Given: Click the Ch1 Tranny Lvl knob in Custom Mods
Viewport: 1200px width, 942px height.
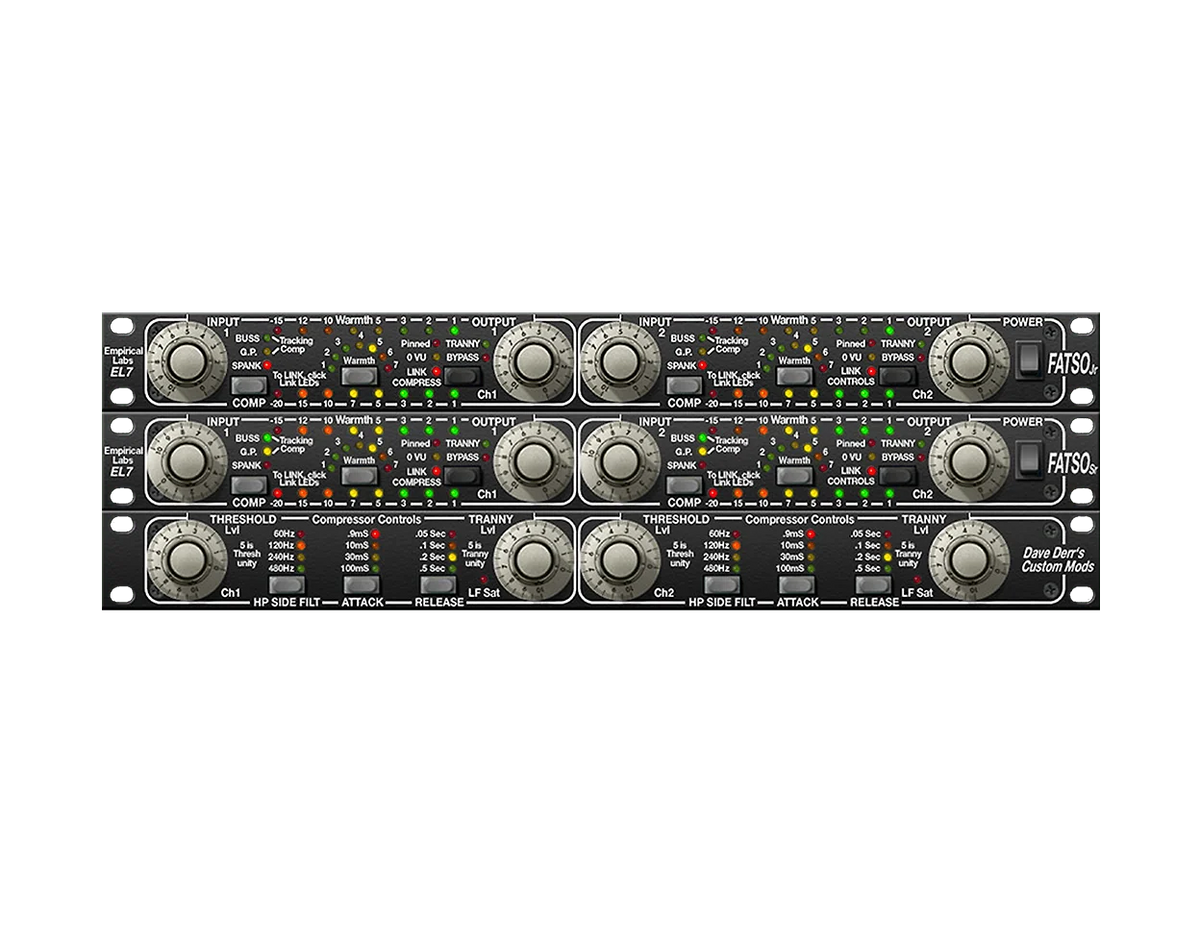Looking at the screenshot, I should point(533,560).
